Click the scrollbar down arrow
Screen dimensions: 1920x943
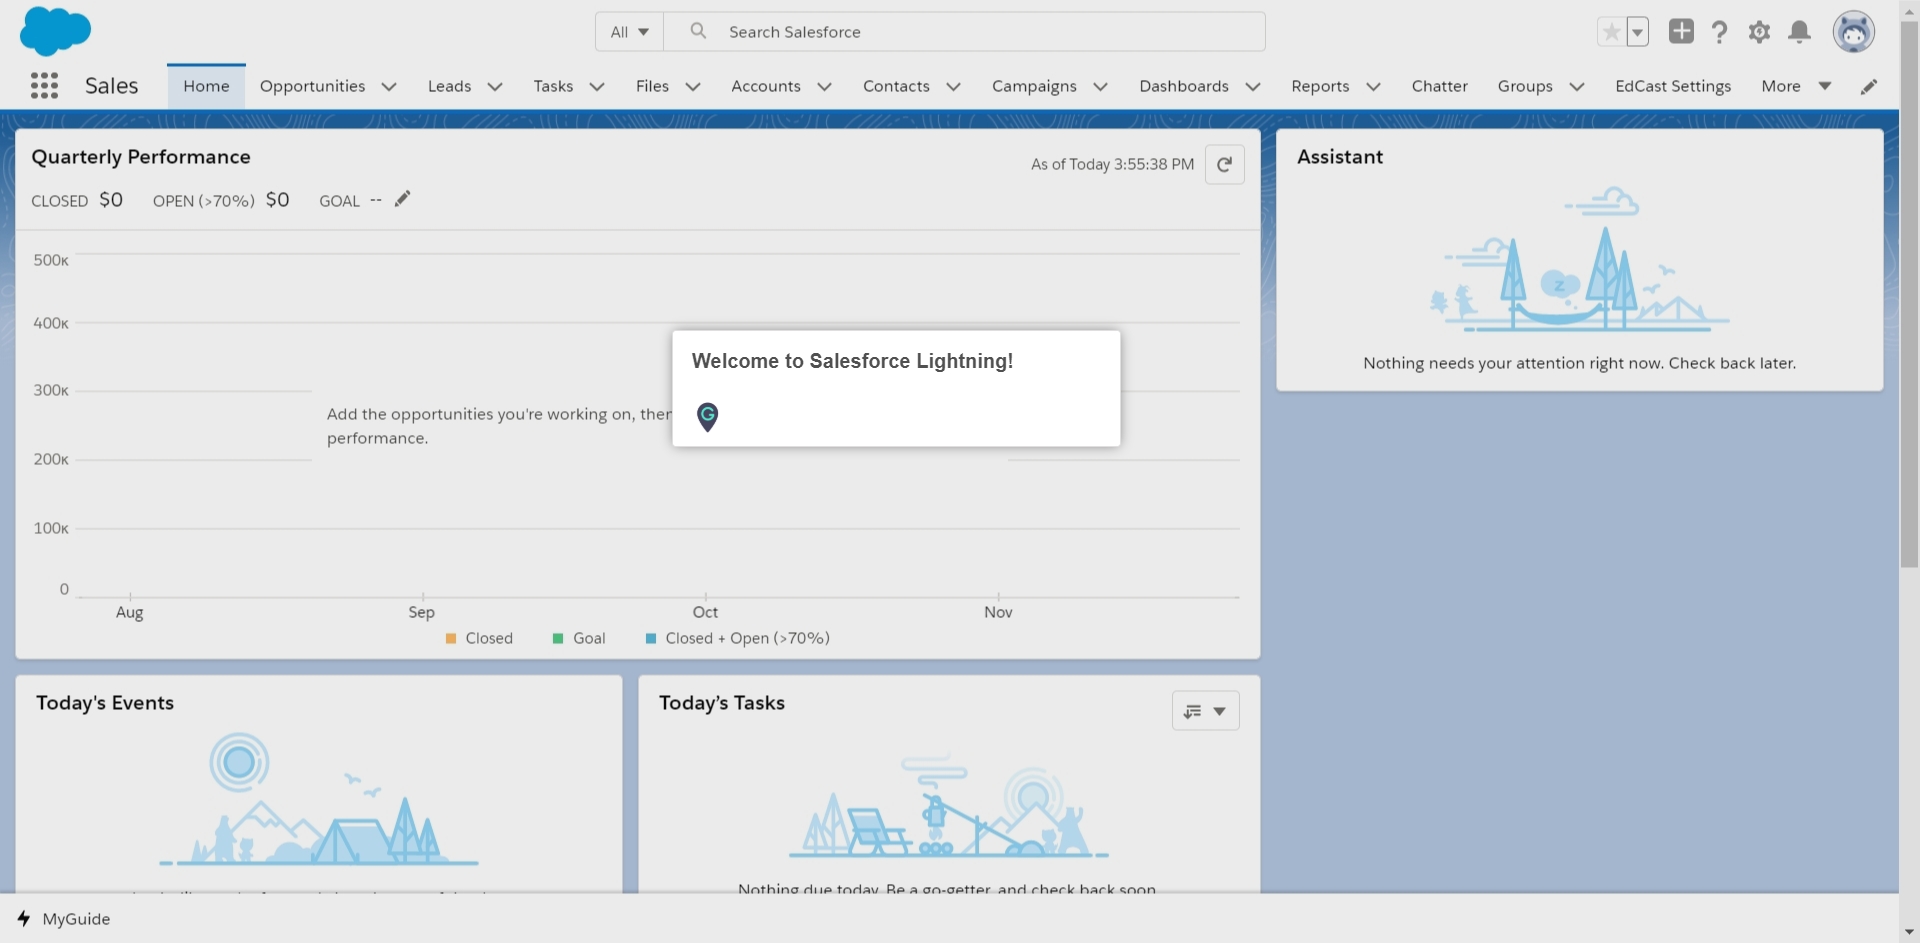1909,933
